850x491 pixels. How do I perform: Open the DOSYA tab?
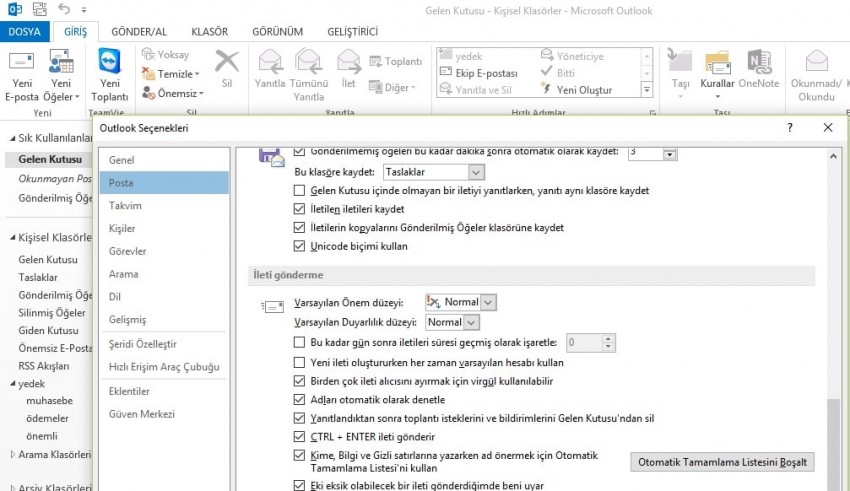24,31
